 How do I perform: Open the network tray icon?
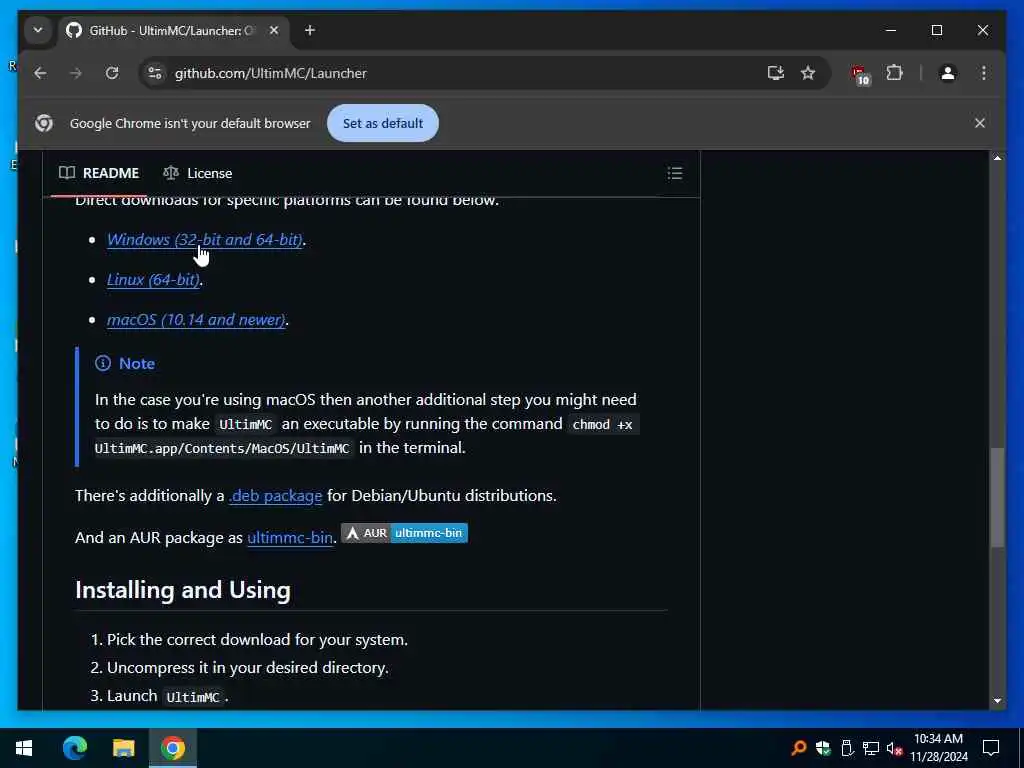tap(871, 748)
